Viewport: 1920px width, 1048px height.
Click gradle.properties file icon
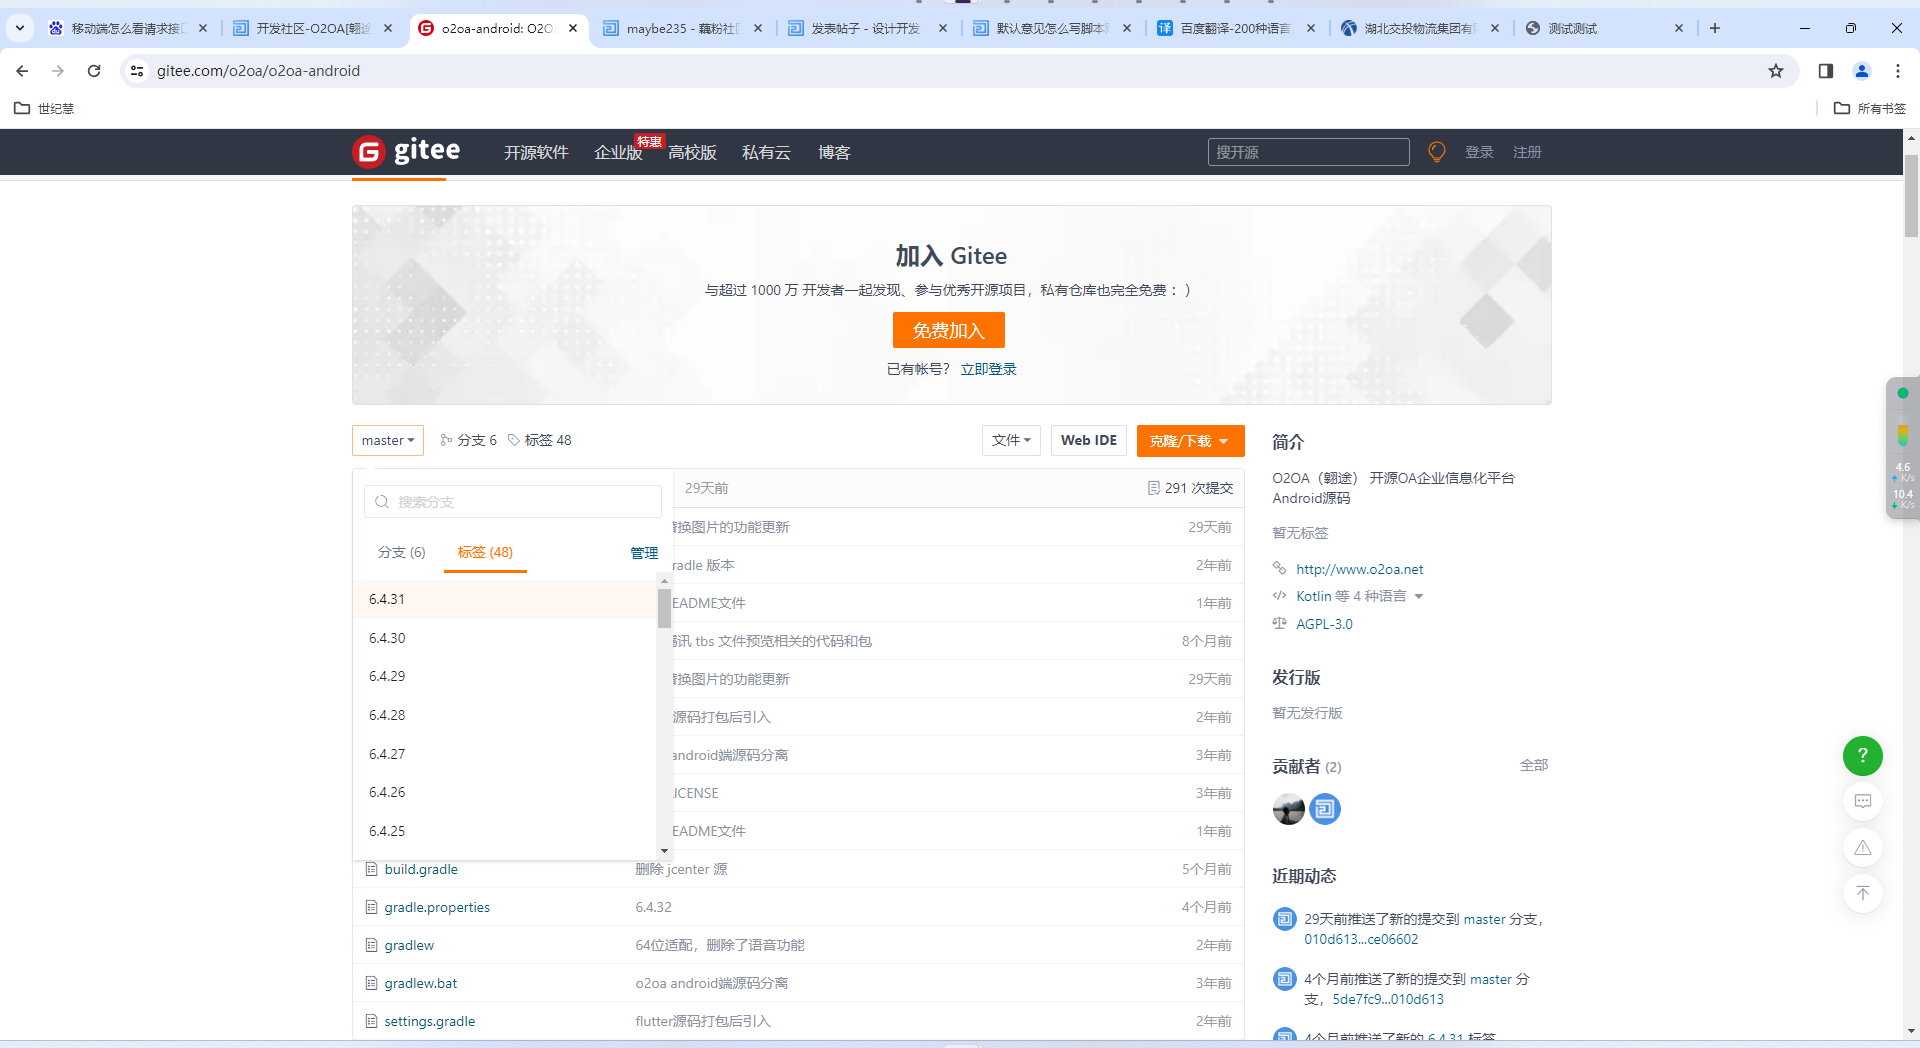[371, 907]
